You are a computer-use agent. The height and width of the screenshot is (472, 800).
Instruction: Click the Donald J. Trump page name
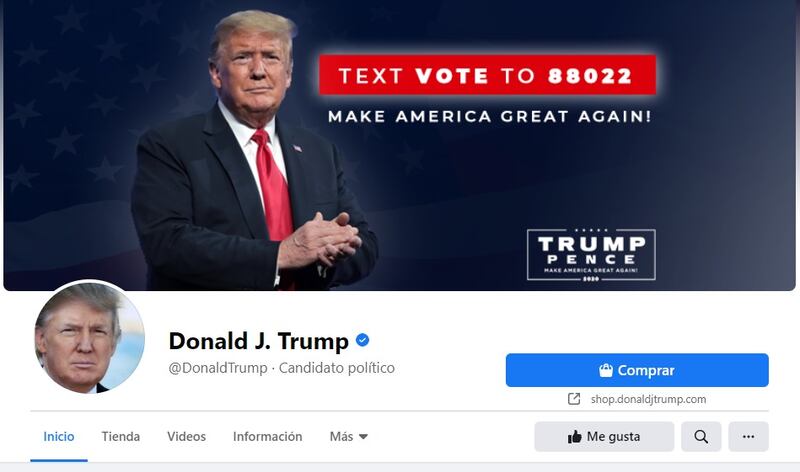click(x=259, y=341)
